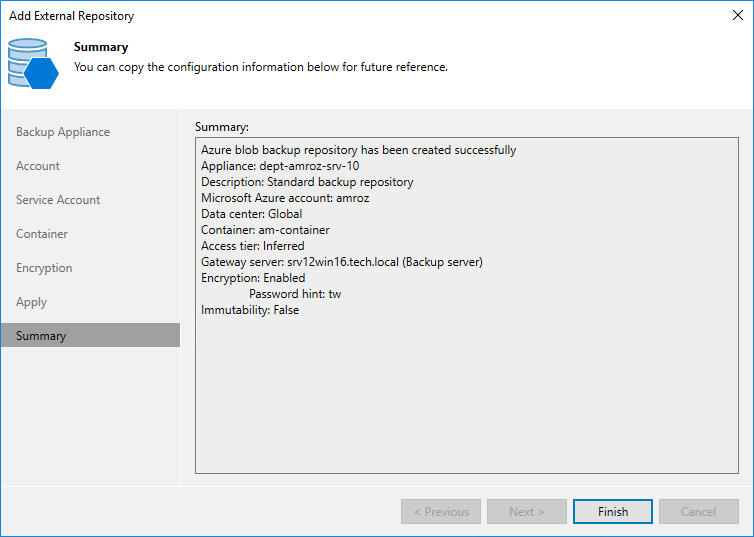
Task: Close the Add External Repository dialog
Action: click(737, 15)
